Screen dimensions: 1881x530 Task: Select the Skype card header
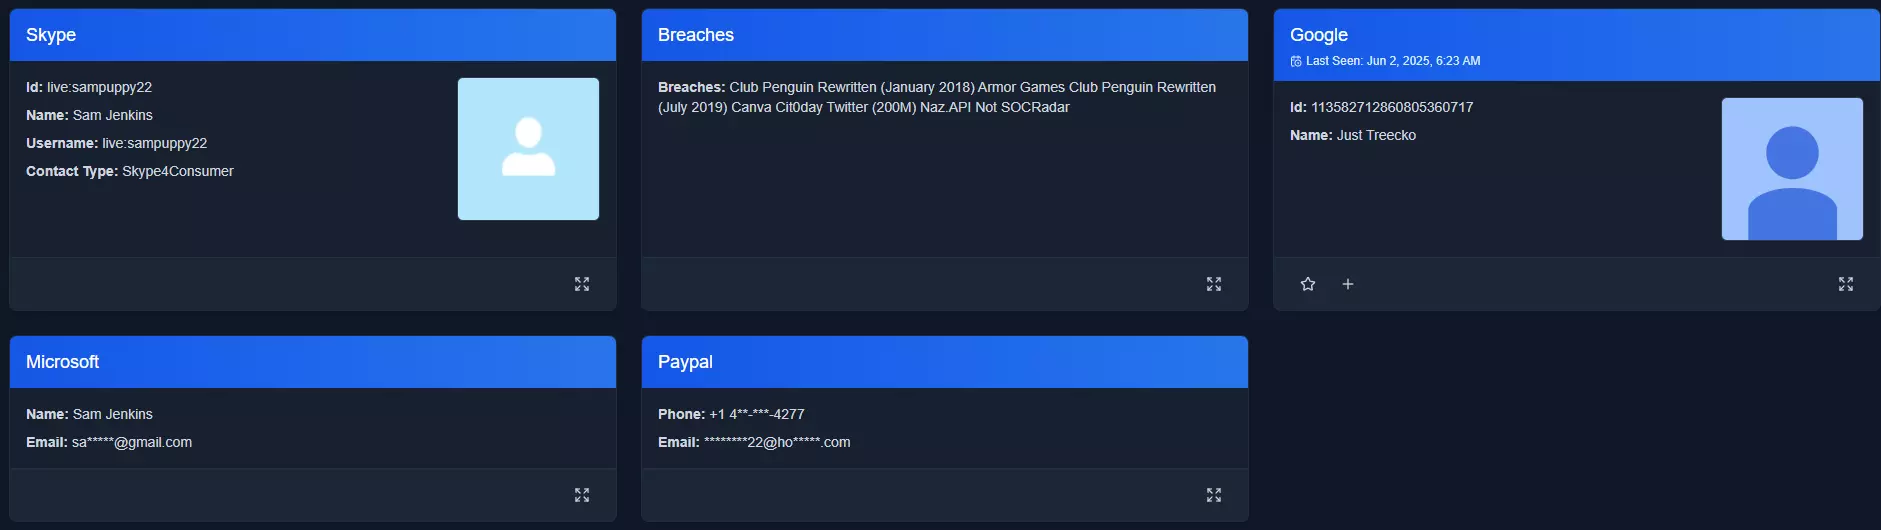[51, 35]
